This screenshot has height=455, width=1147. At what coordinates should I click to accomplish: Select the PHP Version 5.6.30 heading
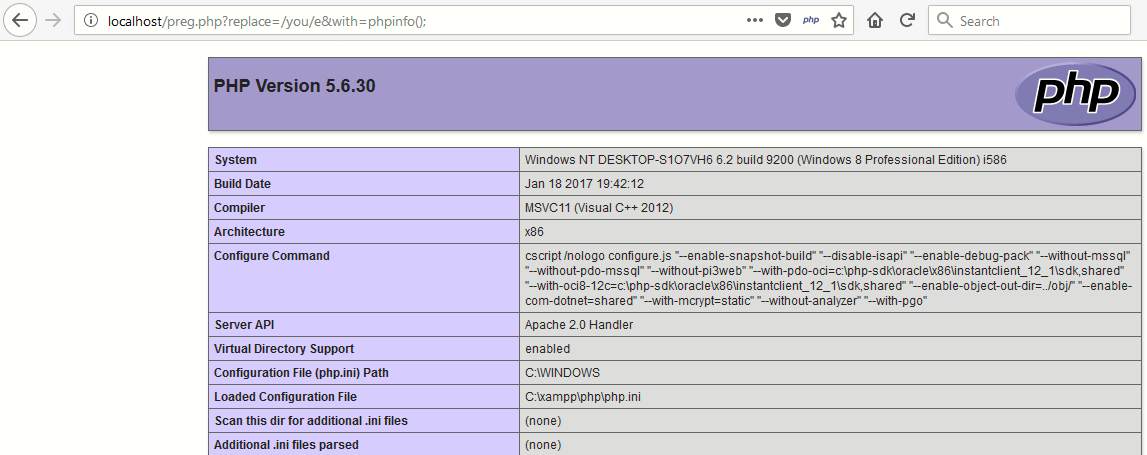point(294,86)
